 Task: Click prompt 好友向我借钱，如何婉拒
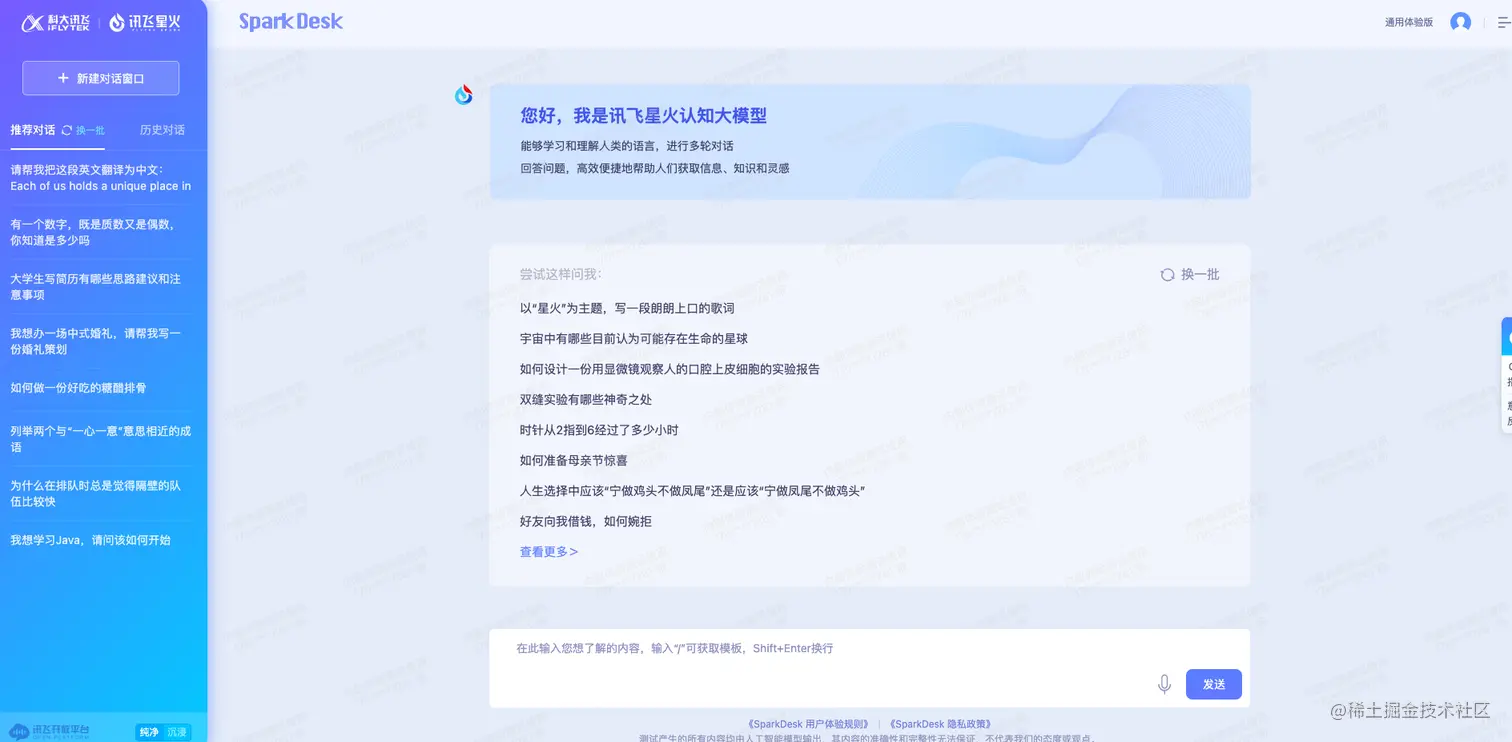(x=586, y=522)
